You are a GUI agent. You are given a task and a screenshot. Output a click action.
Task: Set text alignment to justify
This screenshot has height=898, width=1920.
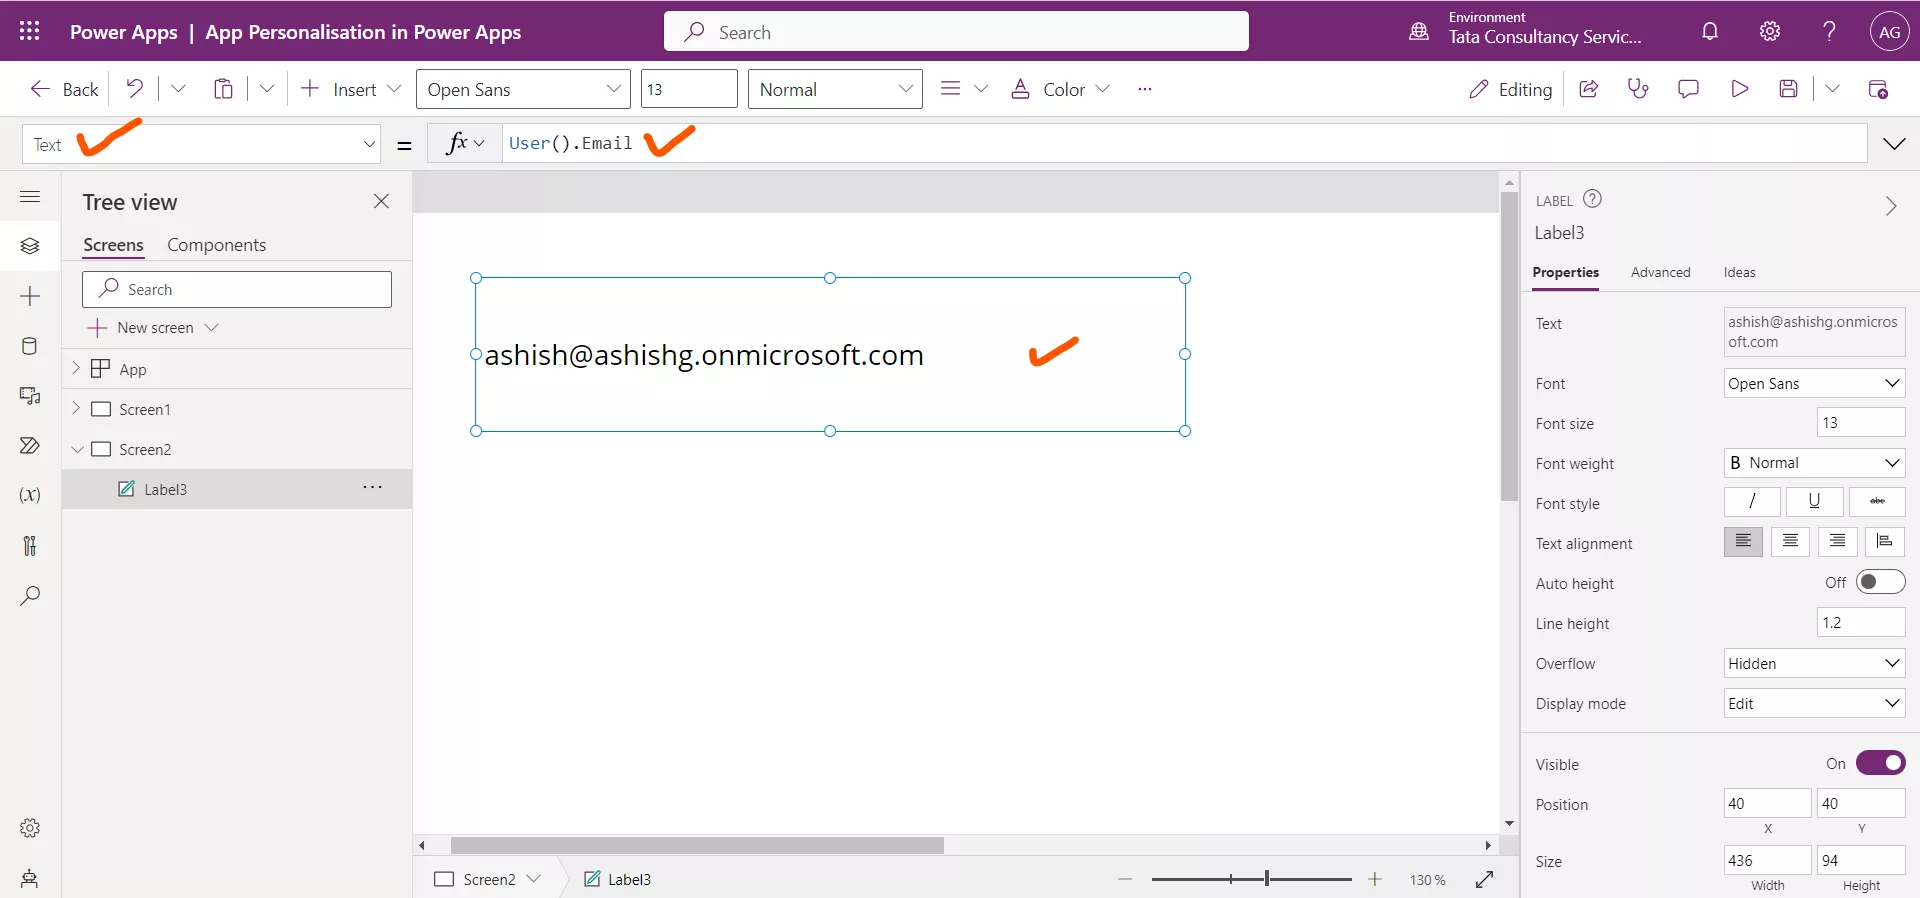[1884, 541]
